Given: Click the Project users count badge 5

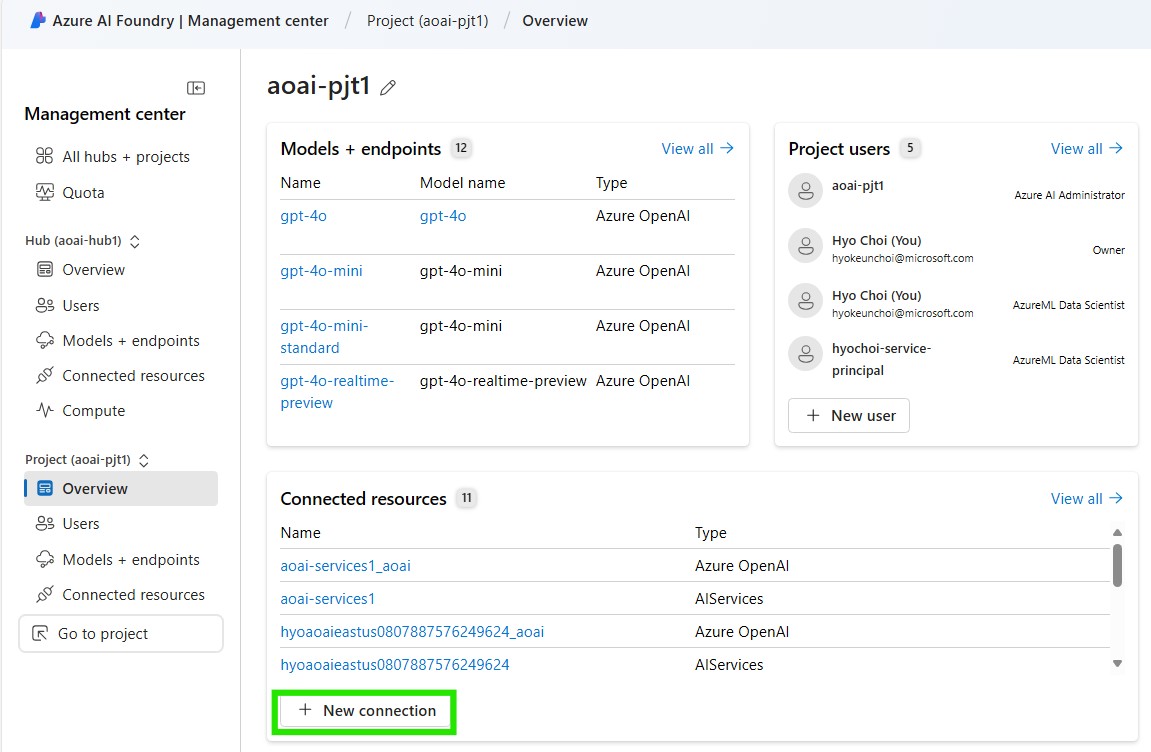Looking at the screenshot, I should tap(910, 148).
